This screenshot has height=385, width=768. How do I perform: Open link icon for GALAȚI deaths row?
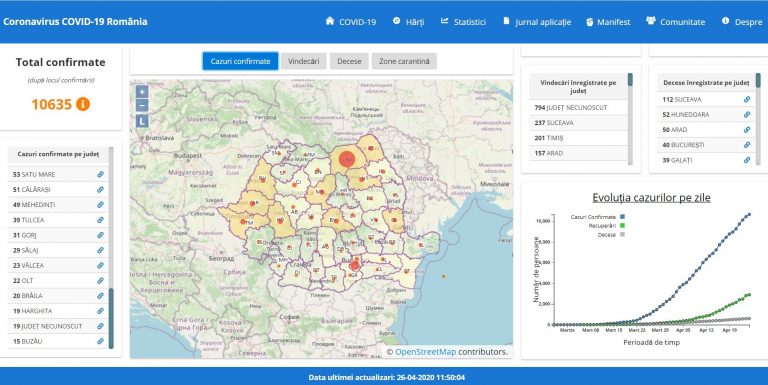[x=746, y=160]
